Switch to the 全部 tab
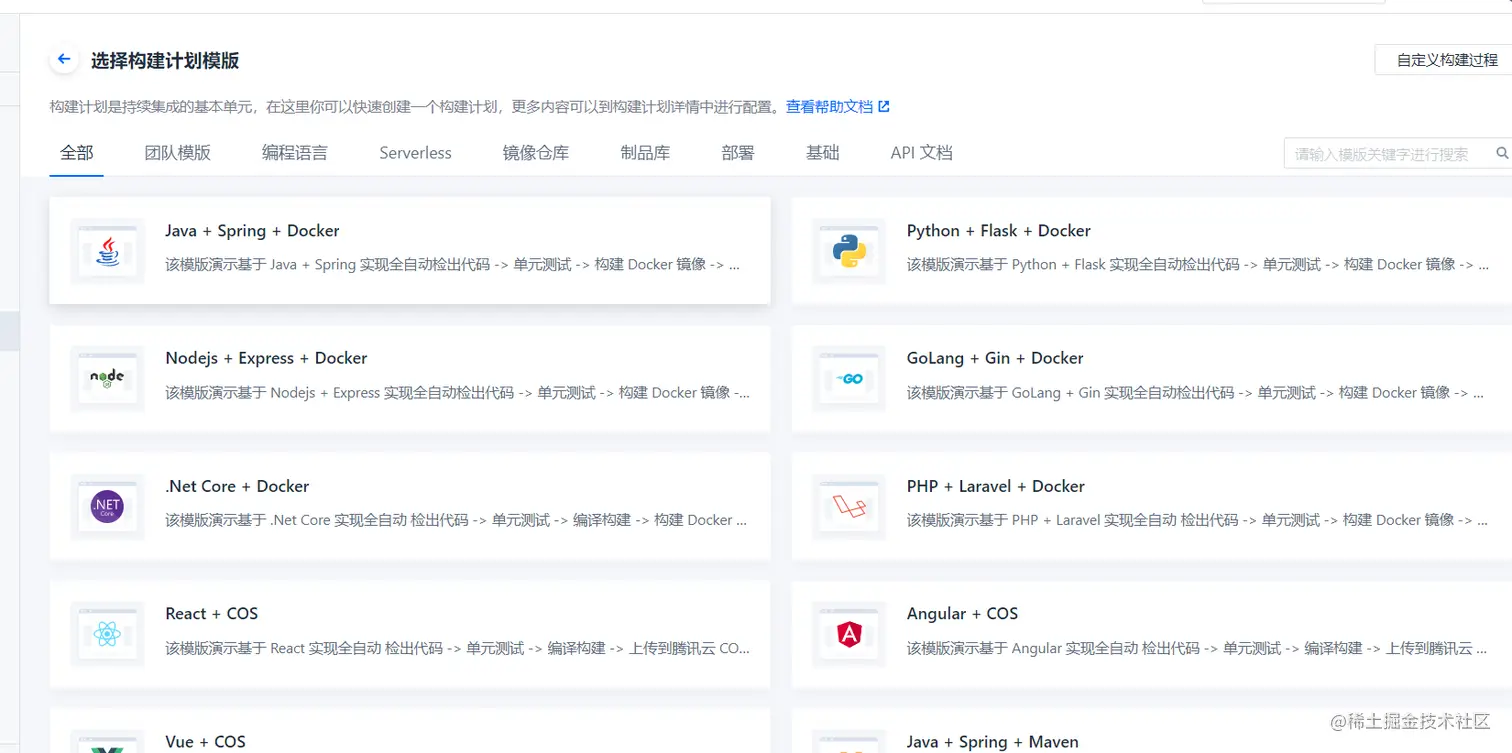The image size is (1512, 753). (77, 153)
